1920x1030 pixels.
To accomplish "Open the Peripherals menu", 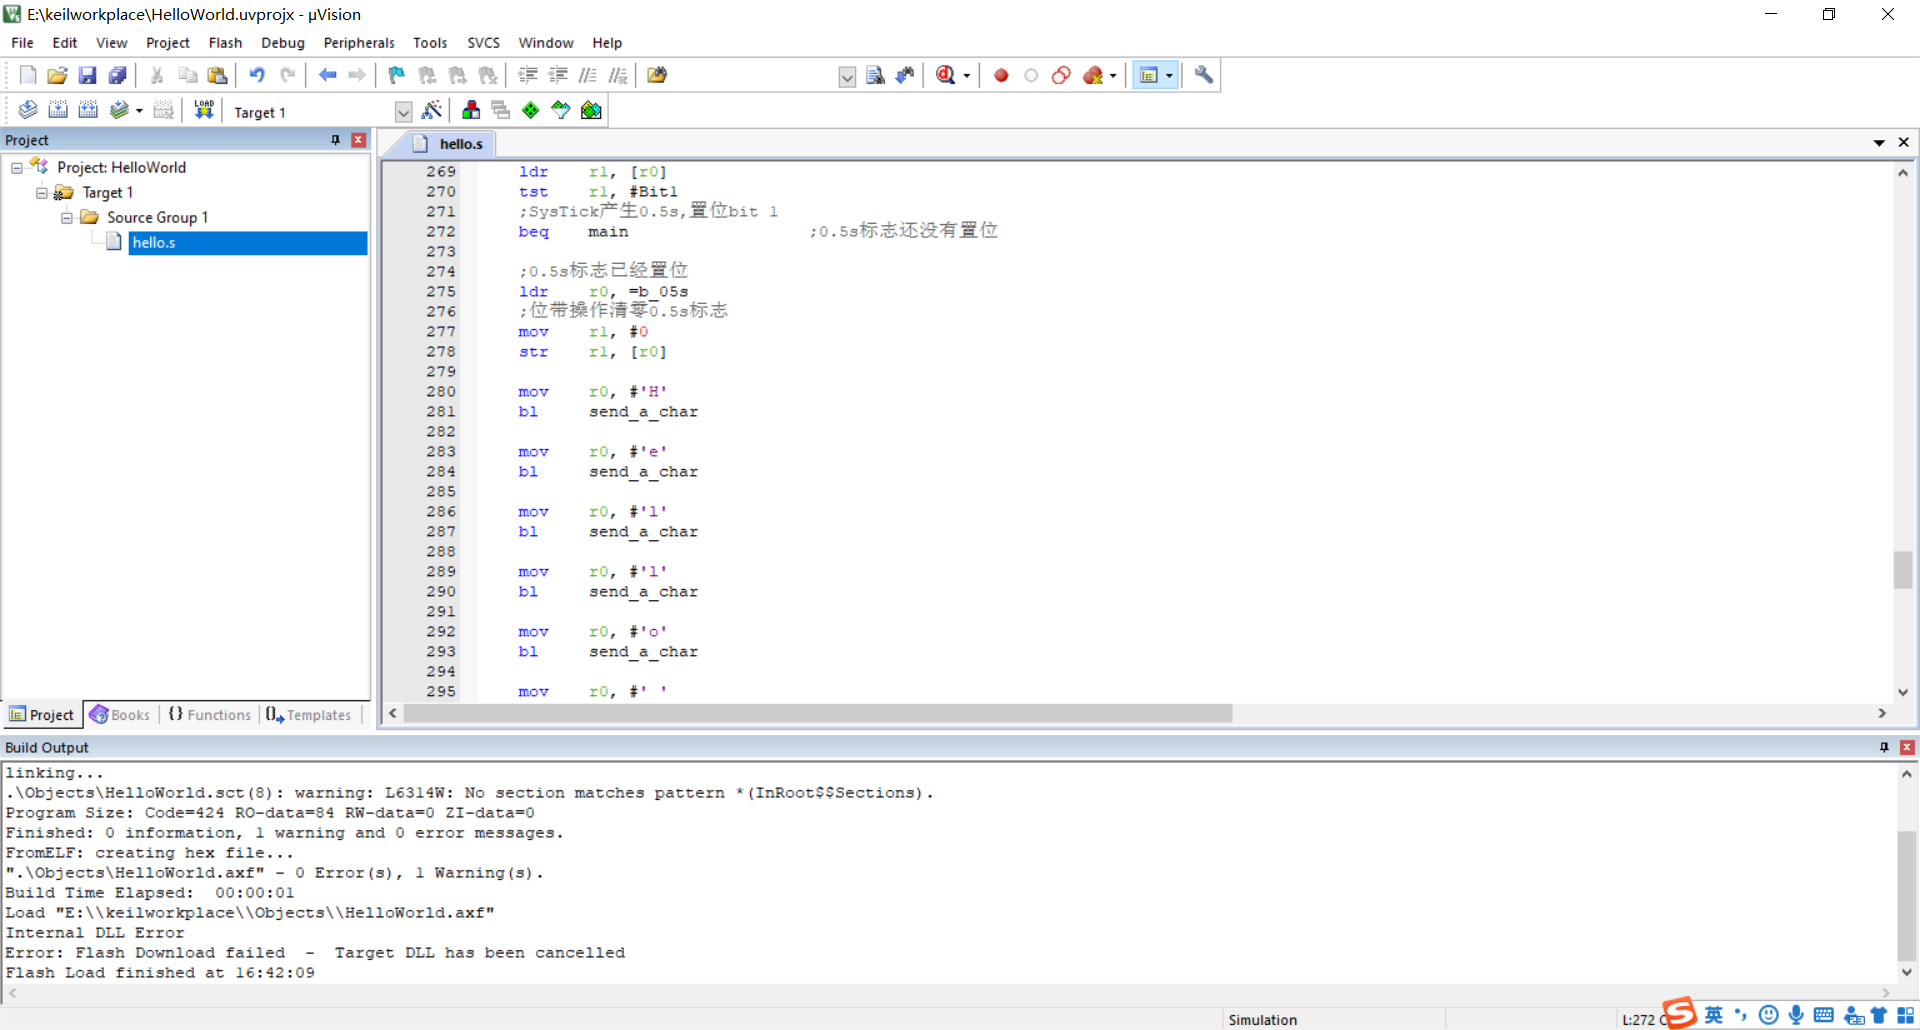I will [358, 43].
